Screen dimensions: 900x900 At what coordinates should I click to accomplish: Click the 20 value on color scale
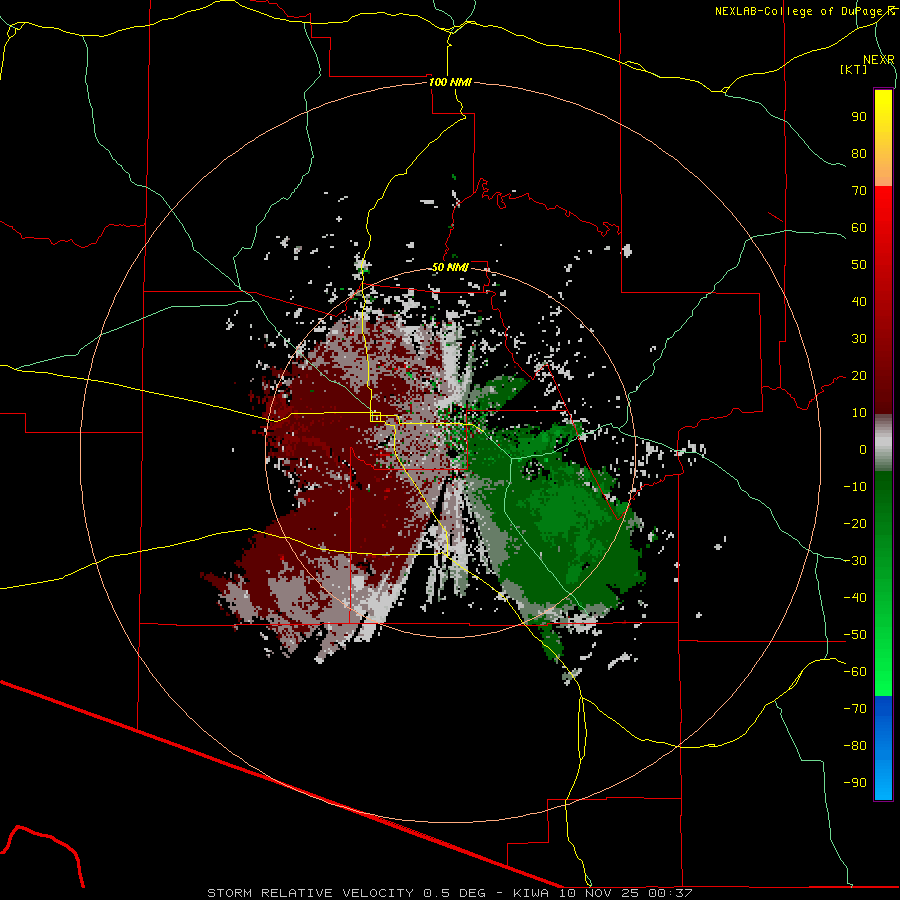(859, 376)
